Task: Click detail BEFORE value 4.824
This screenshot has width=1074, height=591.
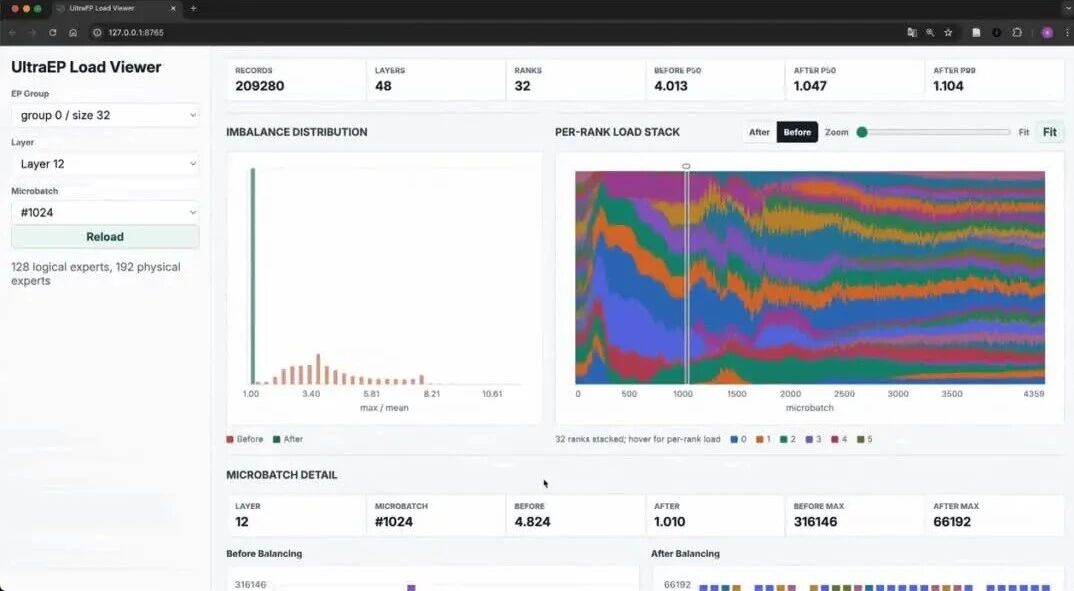Action: pos(532,522)
